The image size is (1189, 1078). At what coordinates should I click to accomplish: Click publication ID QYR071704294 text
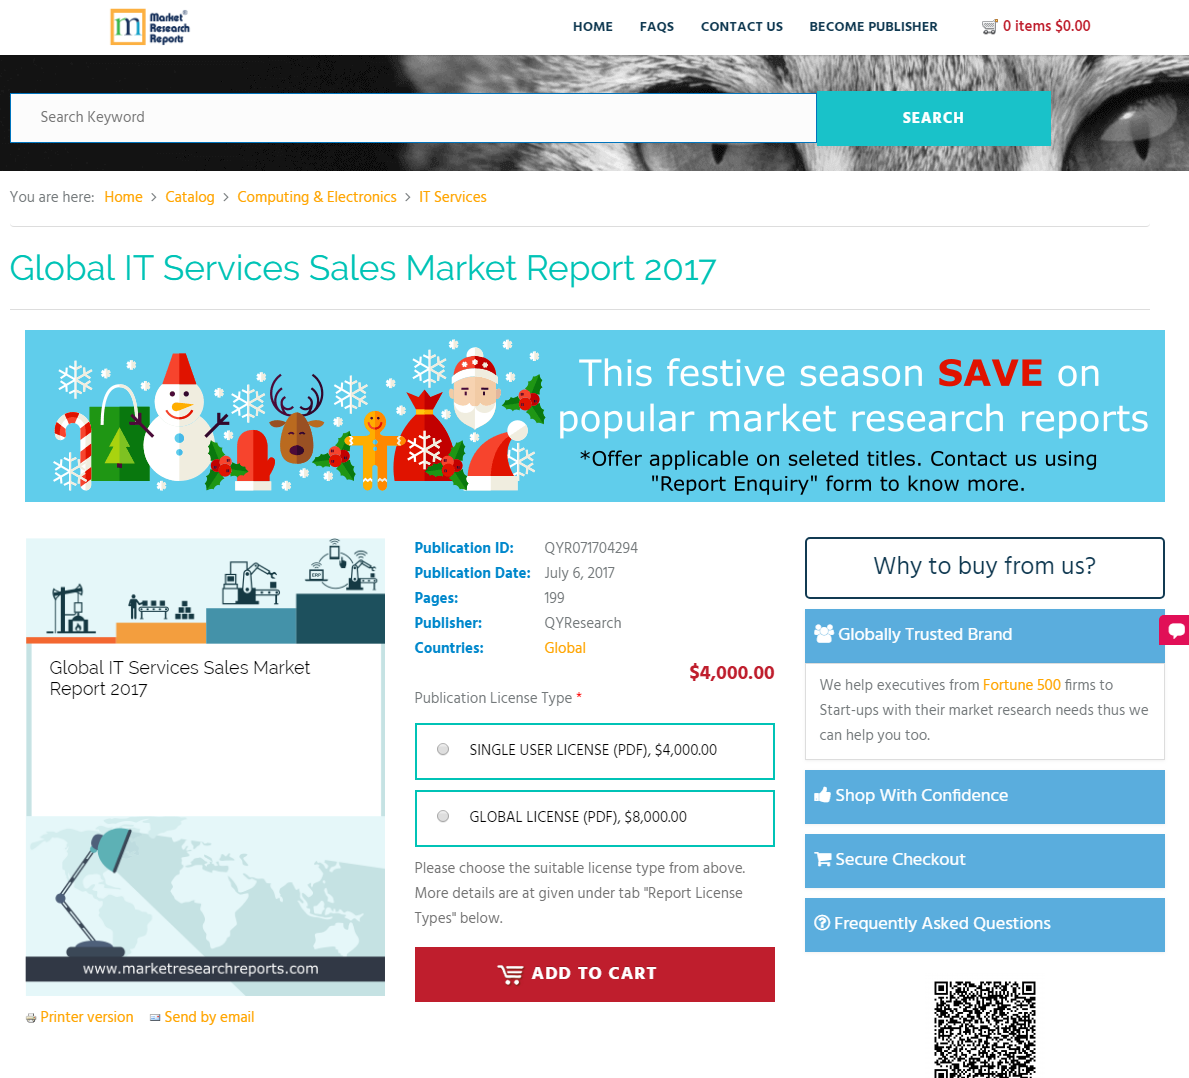591,548
